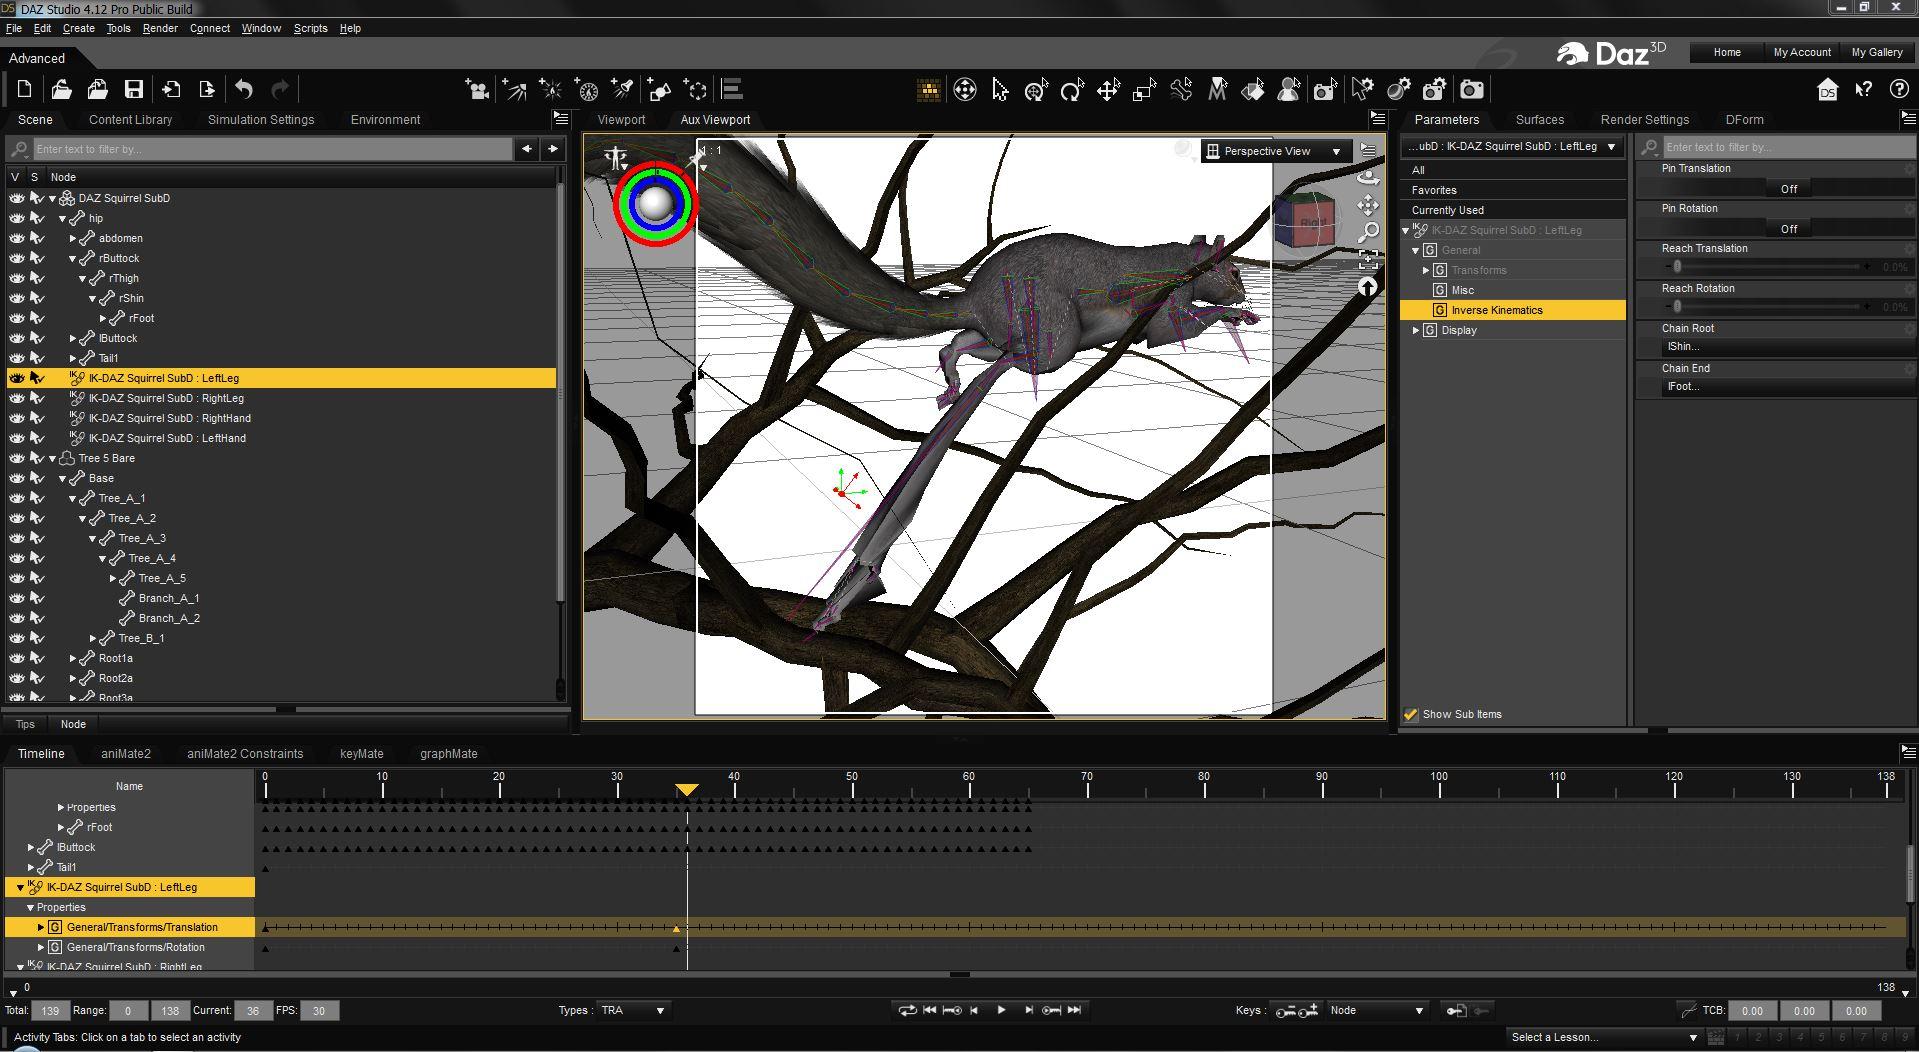This screenshot has width=1919, height=1052.
Task: Click the Render camera icon
Action: click(x=1471, y=90)
